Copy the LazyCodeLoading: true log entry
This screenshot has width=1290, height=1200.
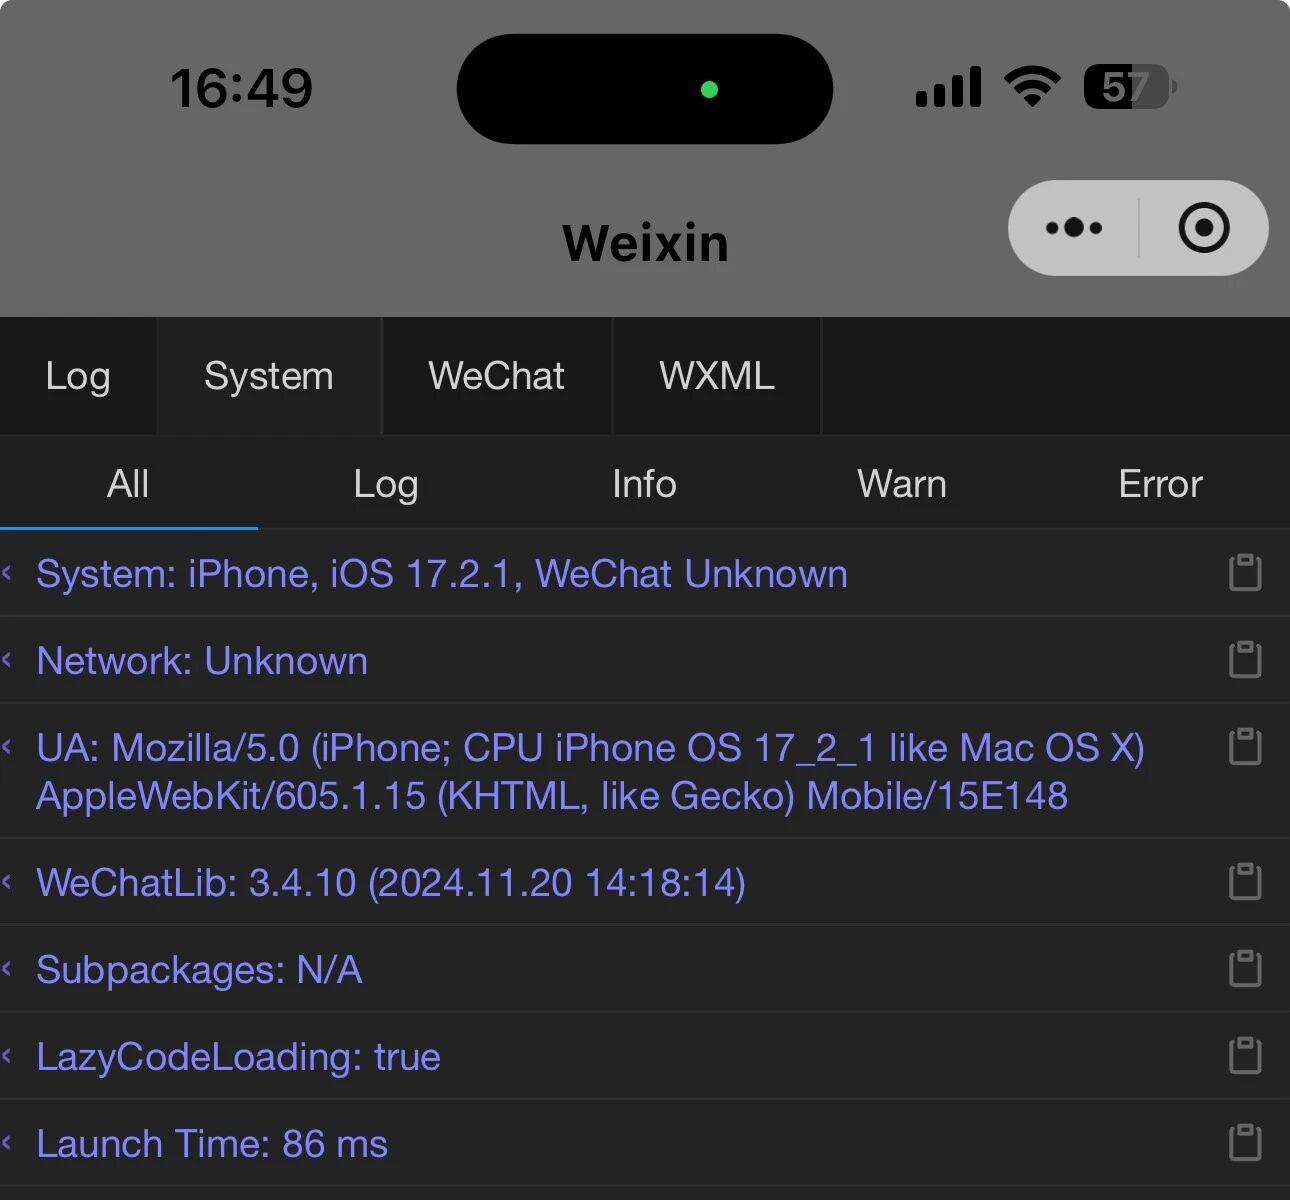point(1244,1056)
